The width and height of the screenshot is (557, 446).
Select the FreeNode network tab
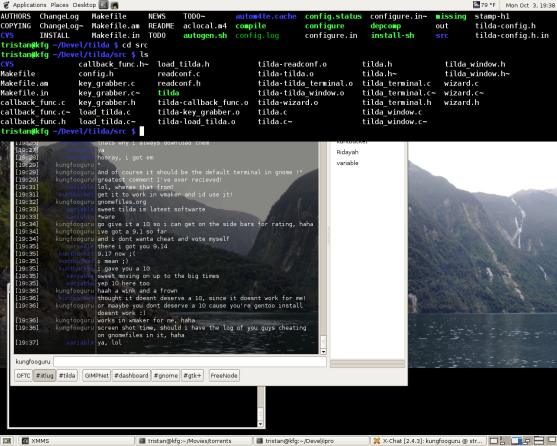click(x=224, y=376)
